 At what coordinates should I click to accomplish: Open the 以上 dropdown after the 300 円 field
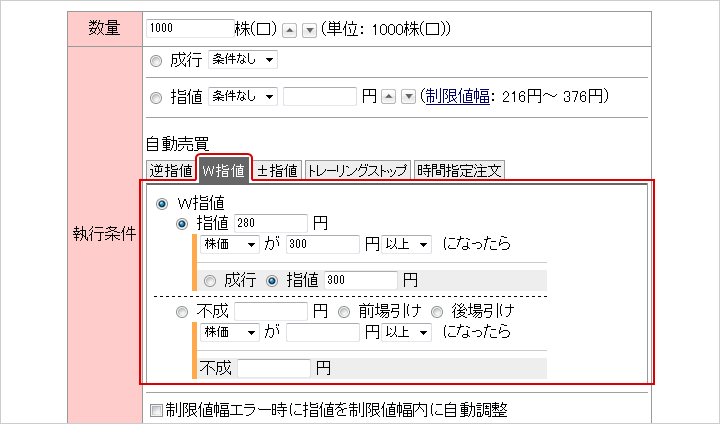point(406,244)
